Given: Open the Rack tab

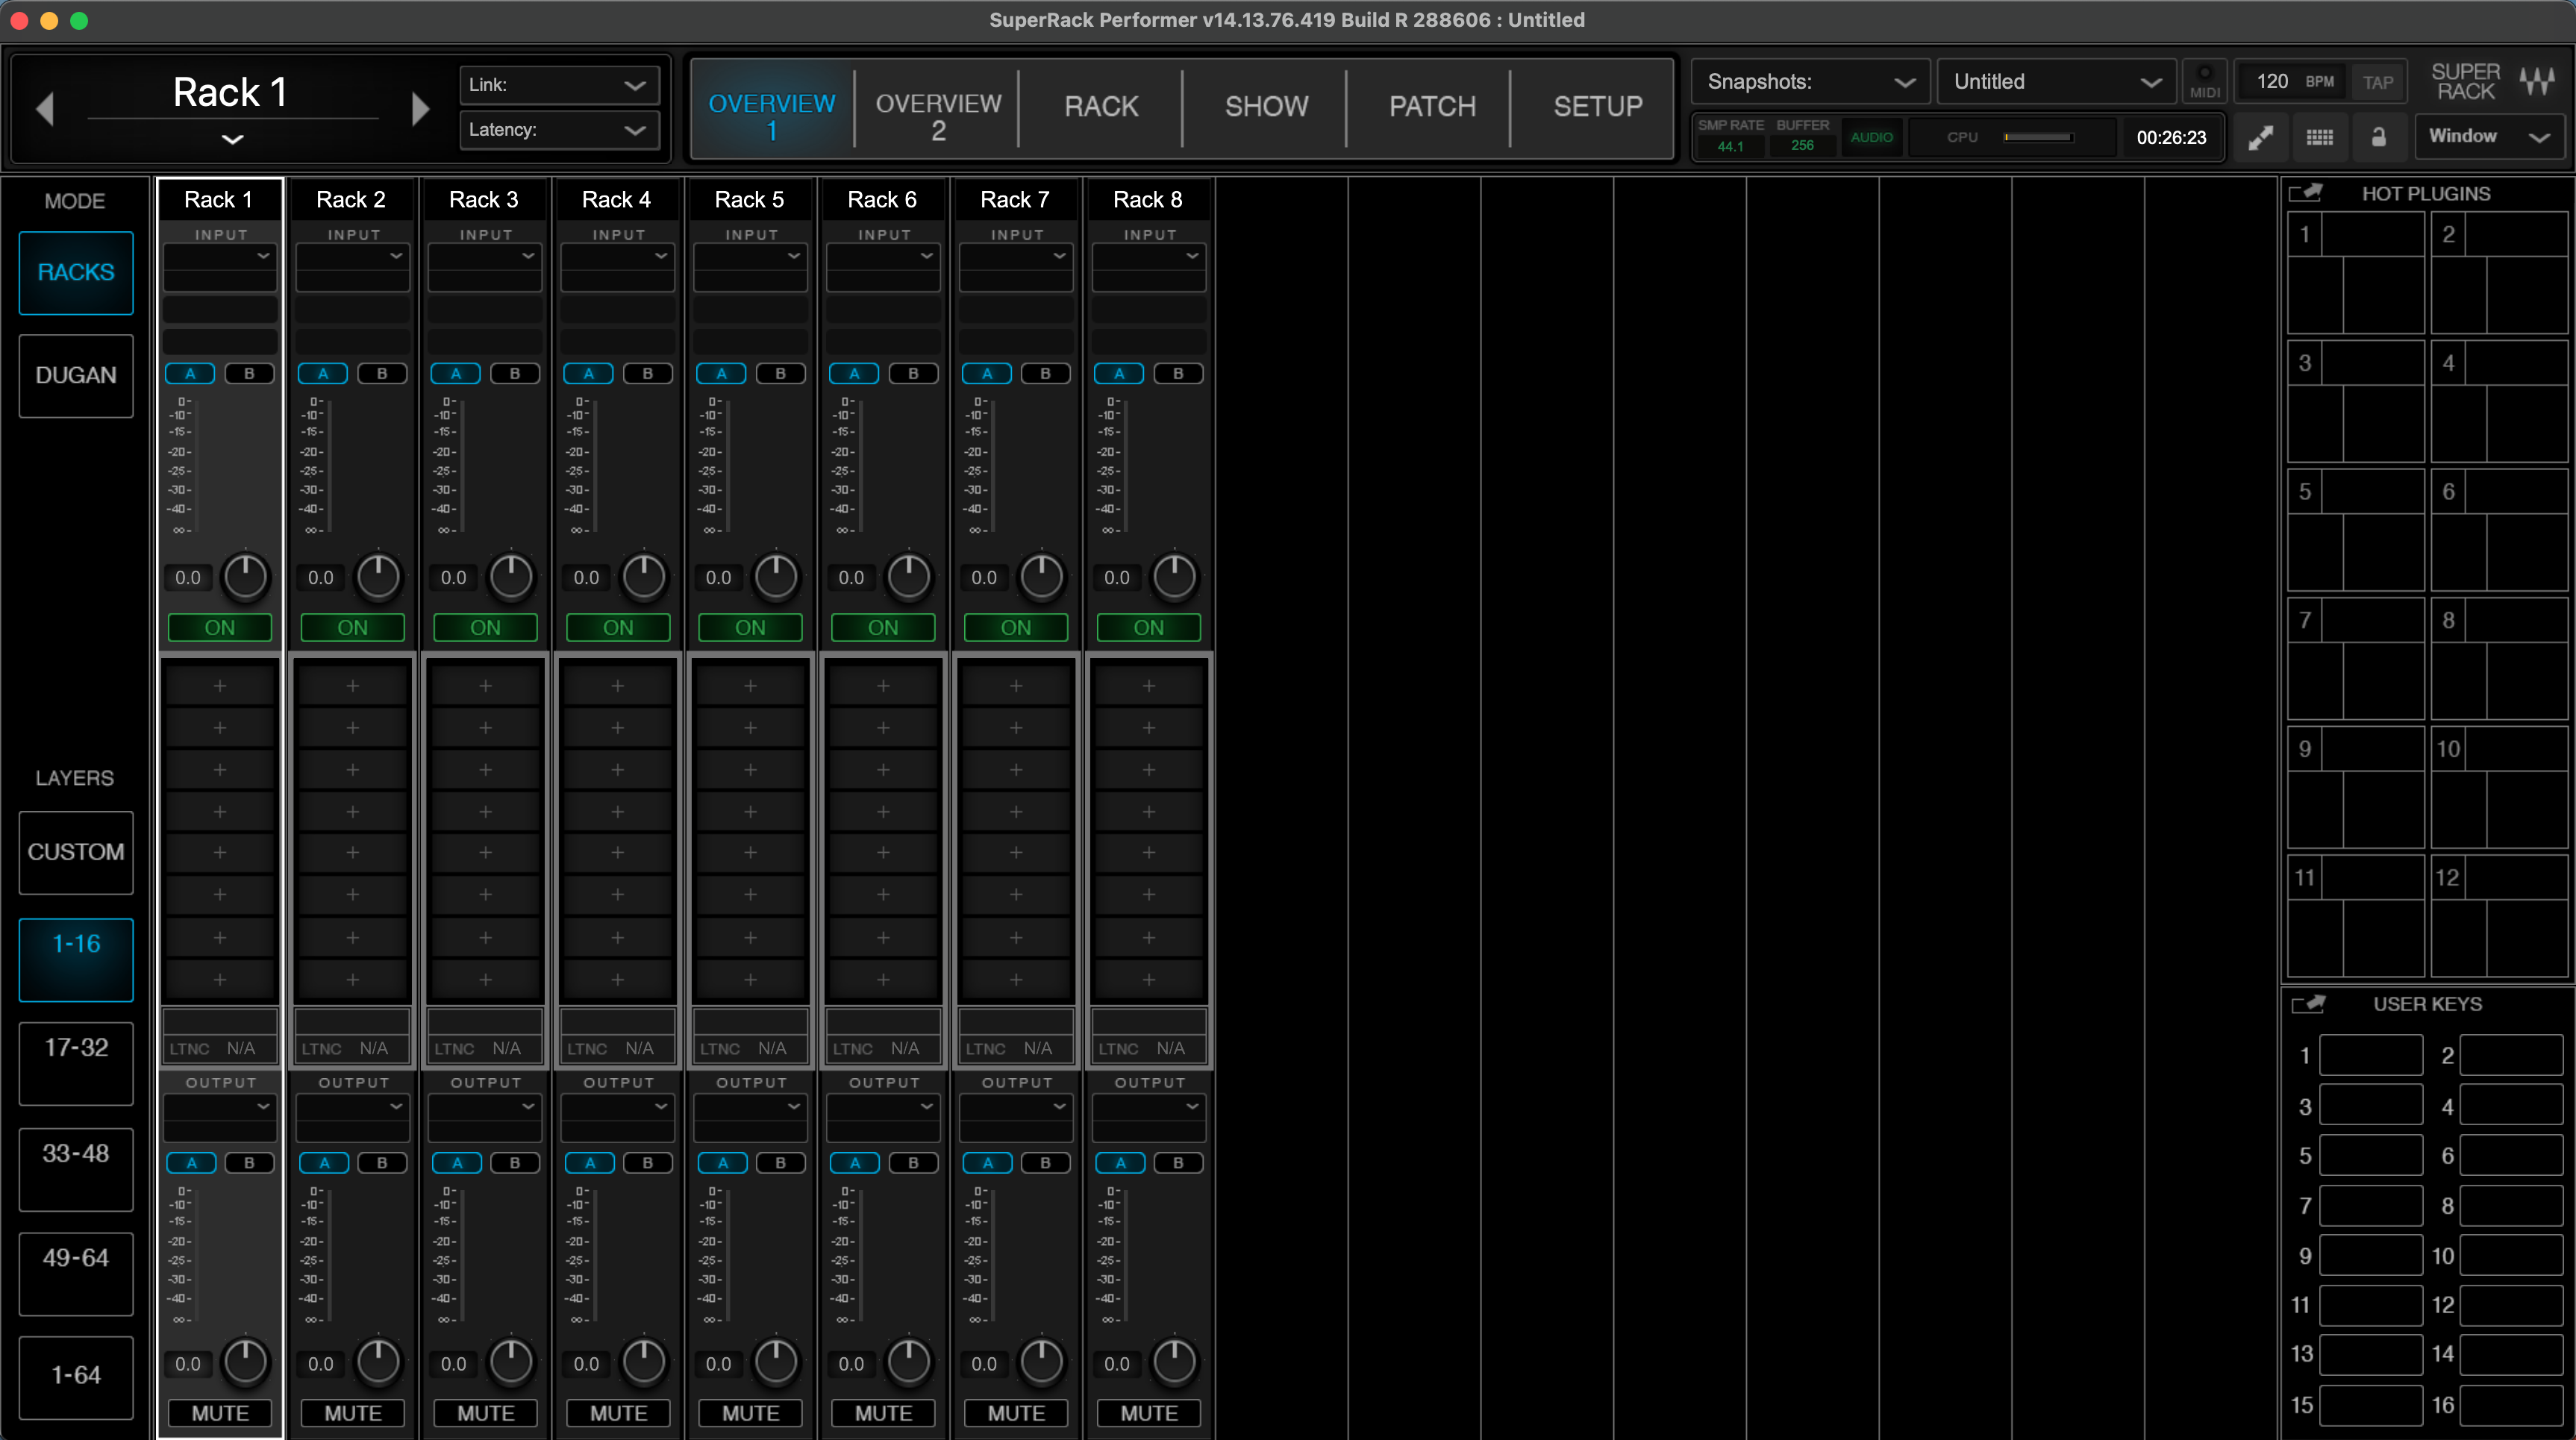Looking at the screenshot, I should [x=1101, y=108].
